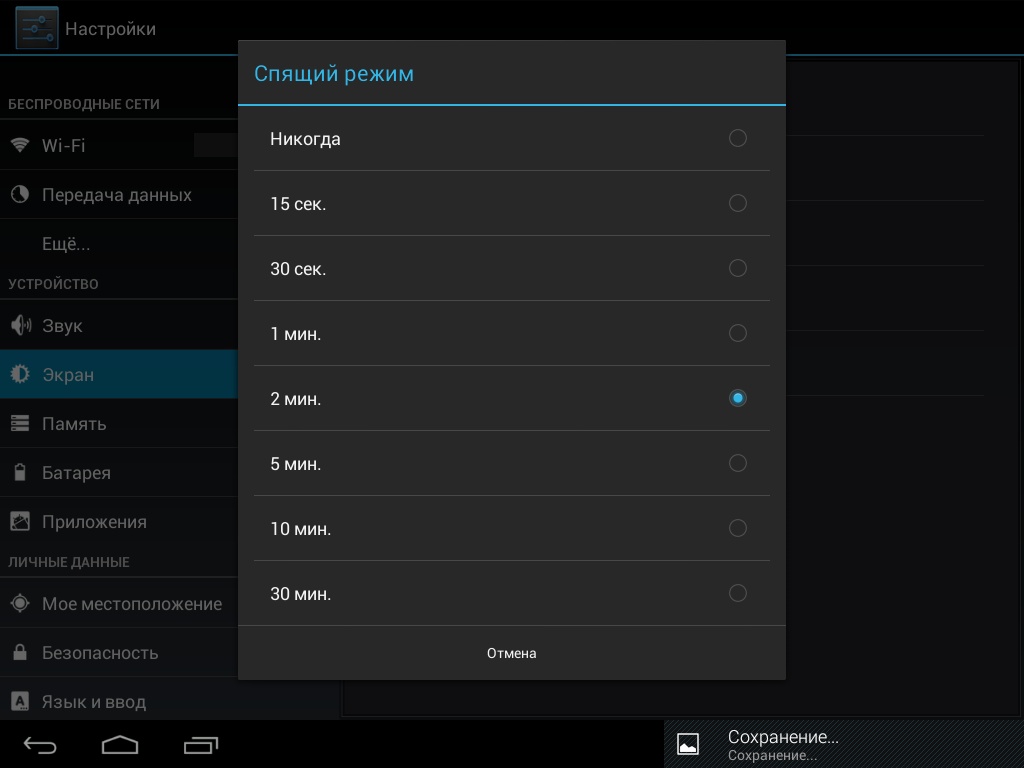The image size is (1024, 768).
Task: Open the Ещё... more settings entry
Action: point(66,244)
